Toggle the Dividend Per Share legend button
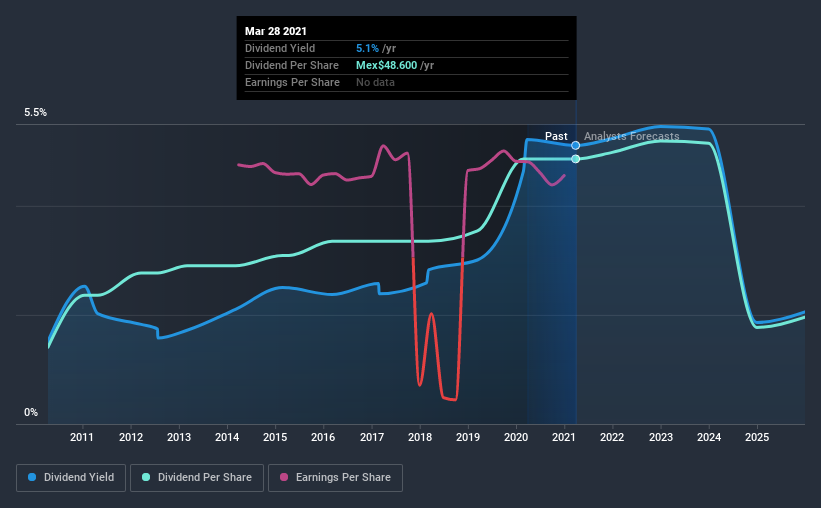Screen dimensions: 821x508 [x=197, y=478]
